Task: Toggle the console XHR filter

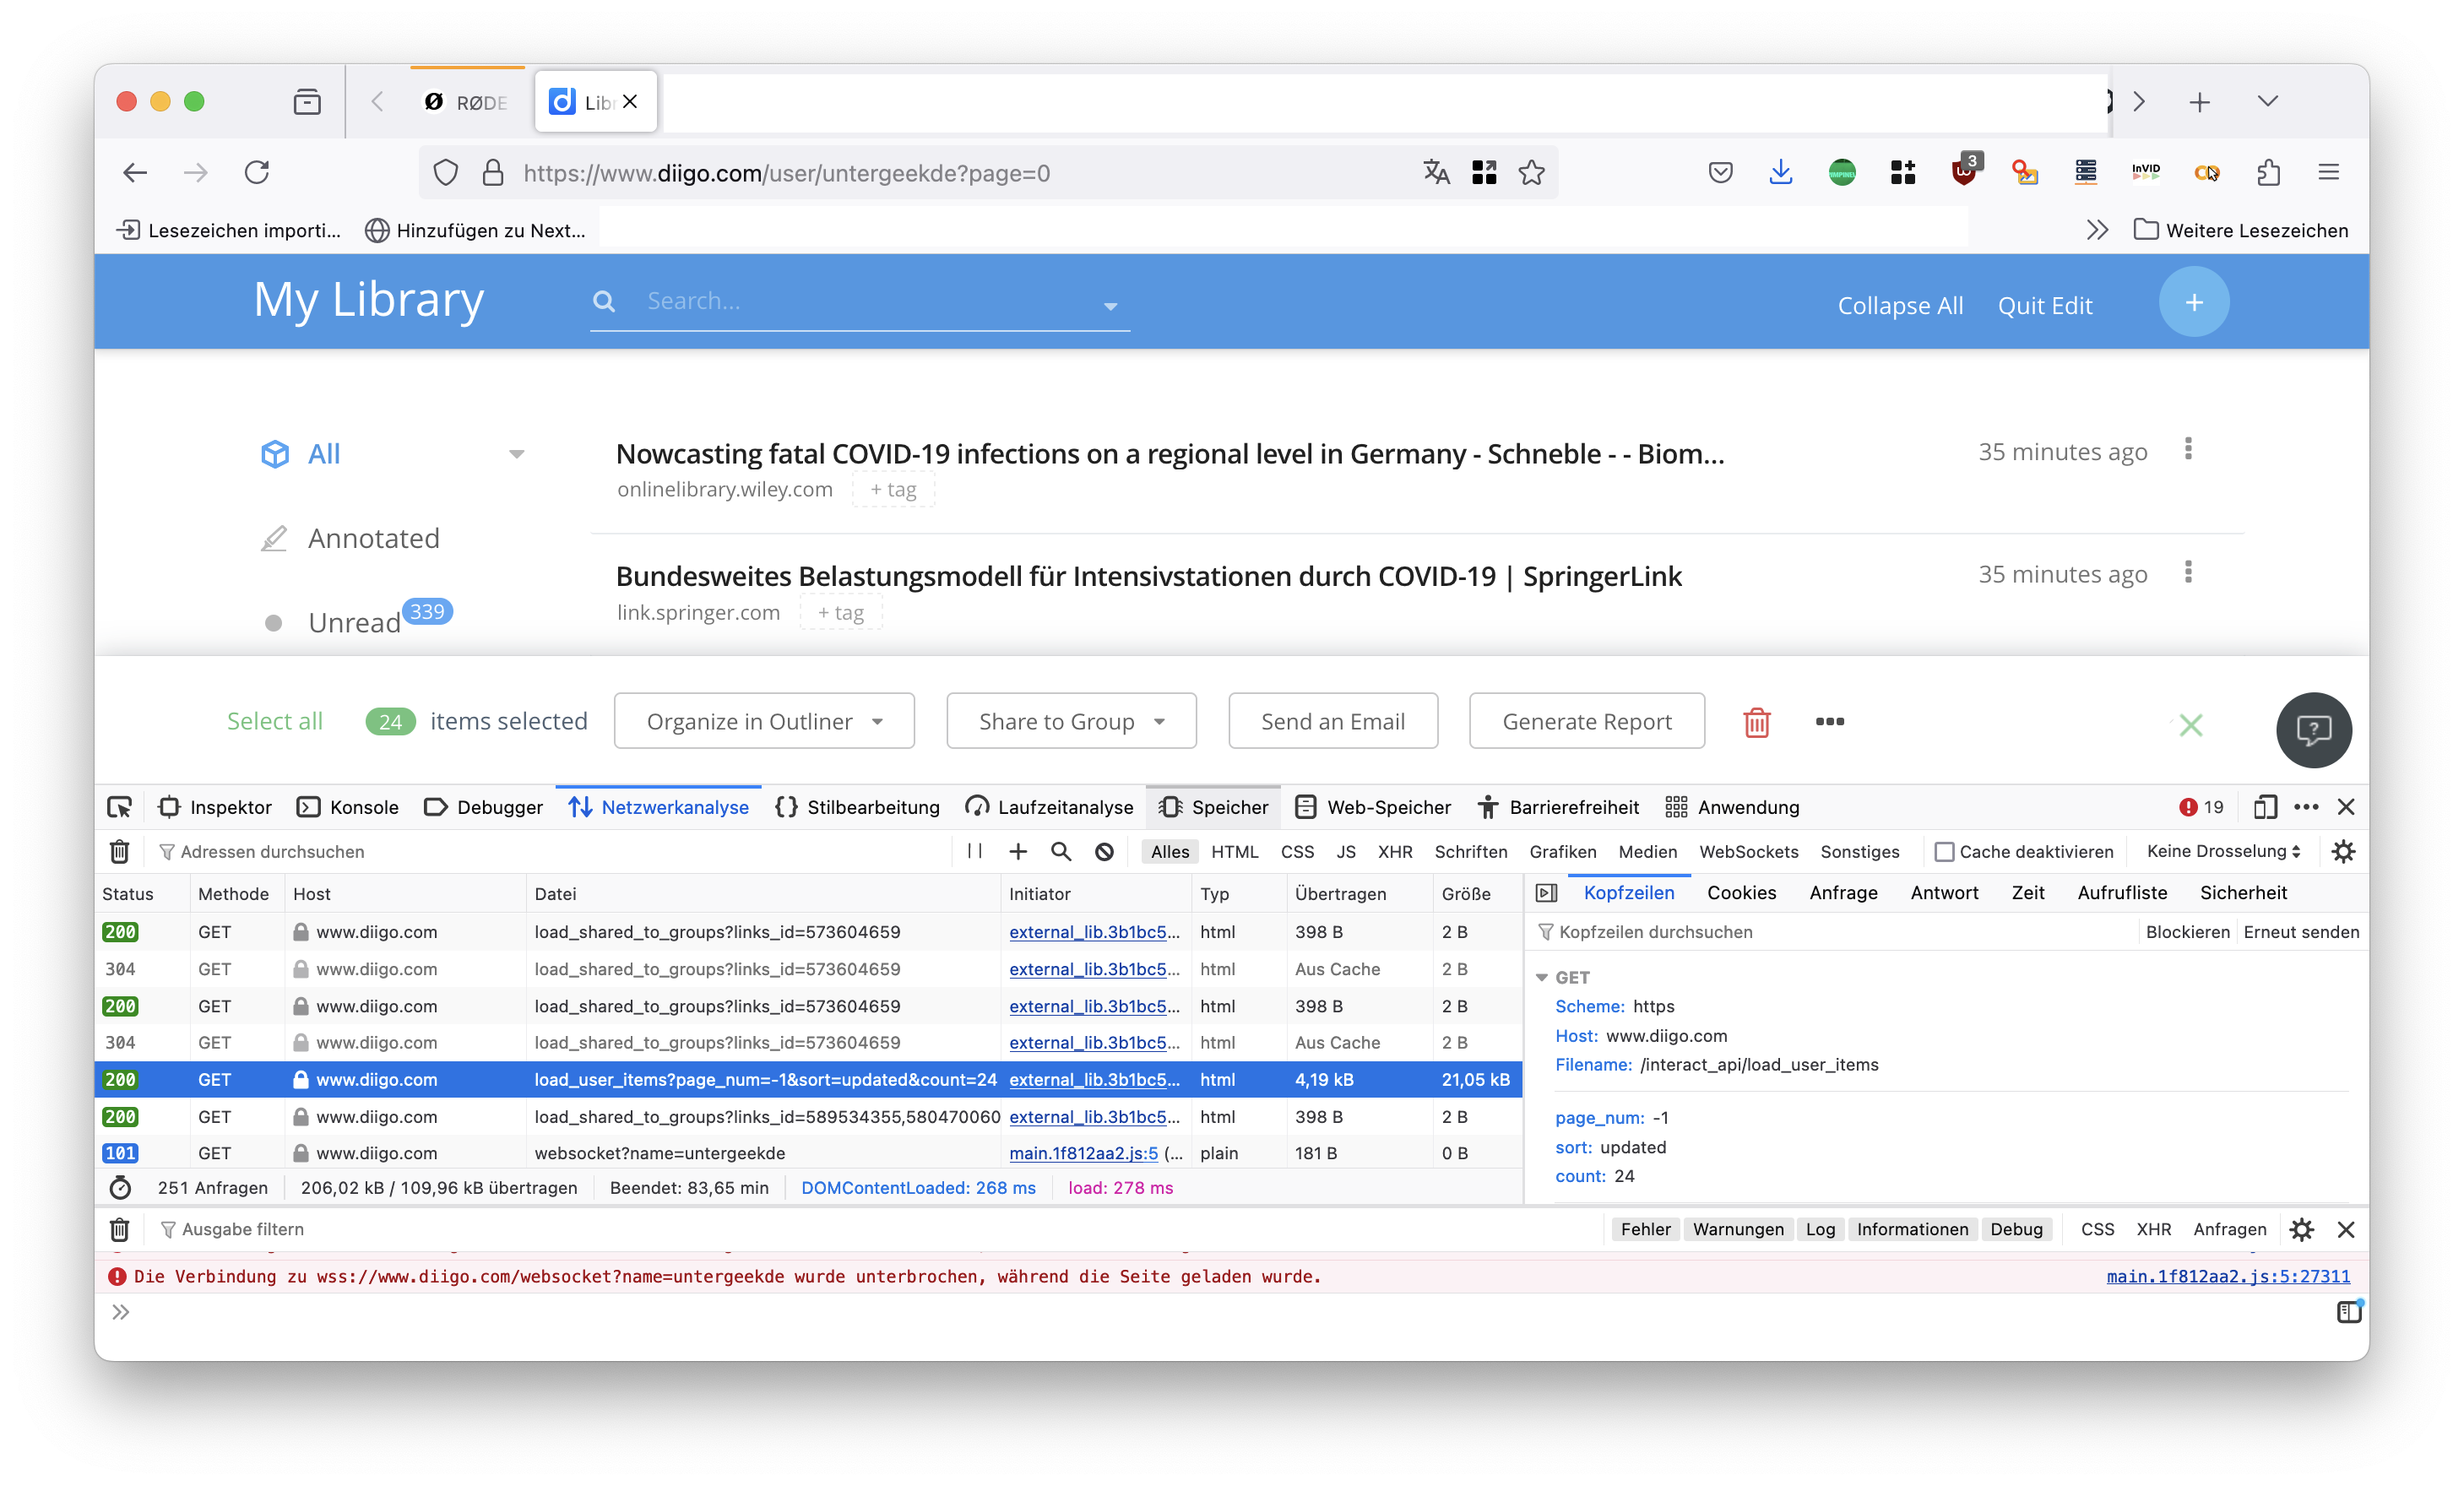Action: tap(2153, 1229)
